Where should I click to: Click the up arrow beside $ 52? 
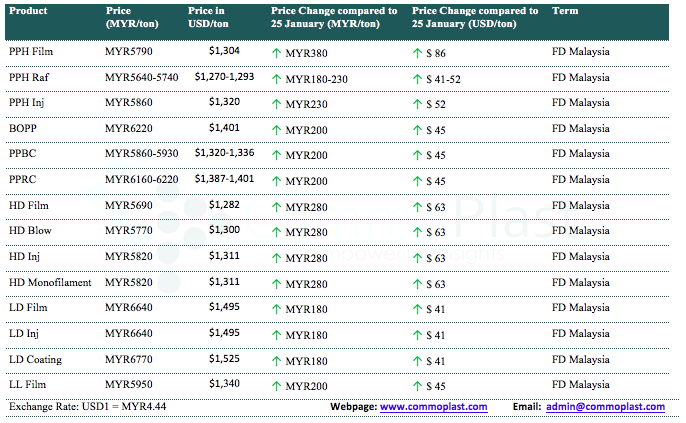coord(416,103)
